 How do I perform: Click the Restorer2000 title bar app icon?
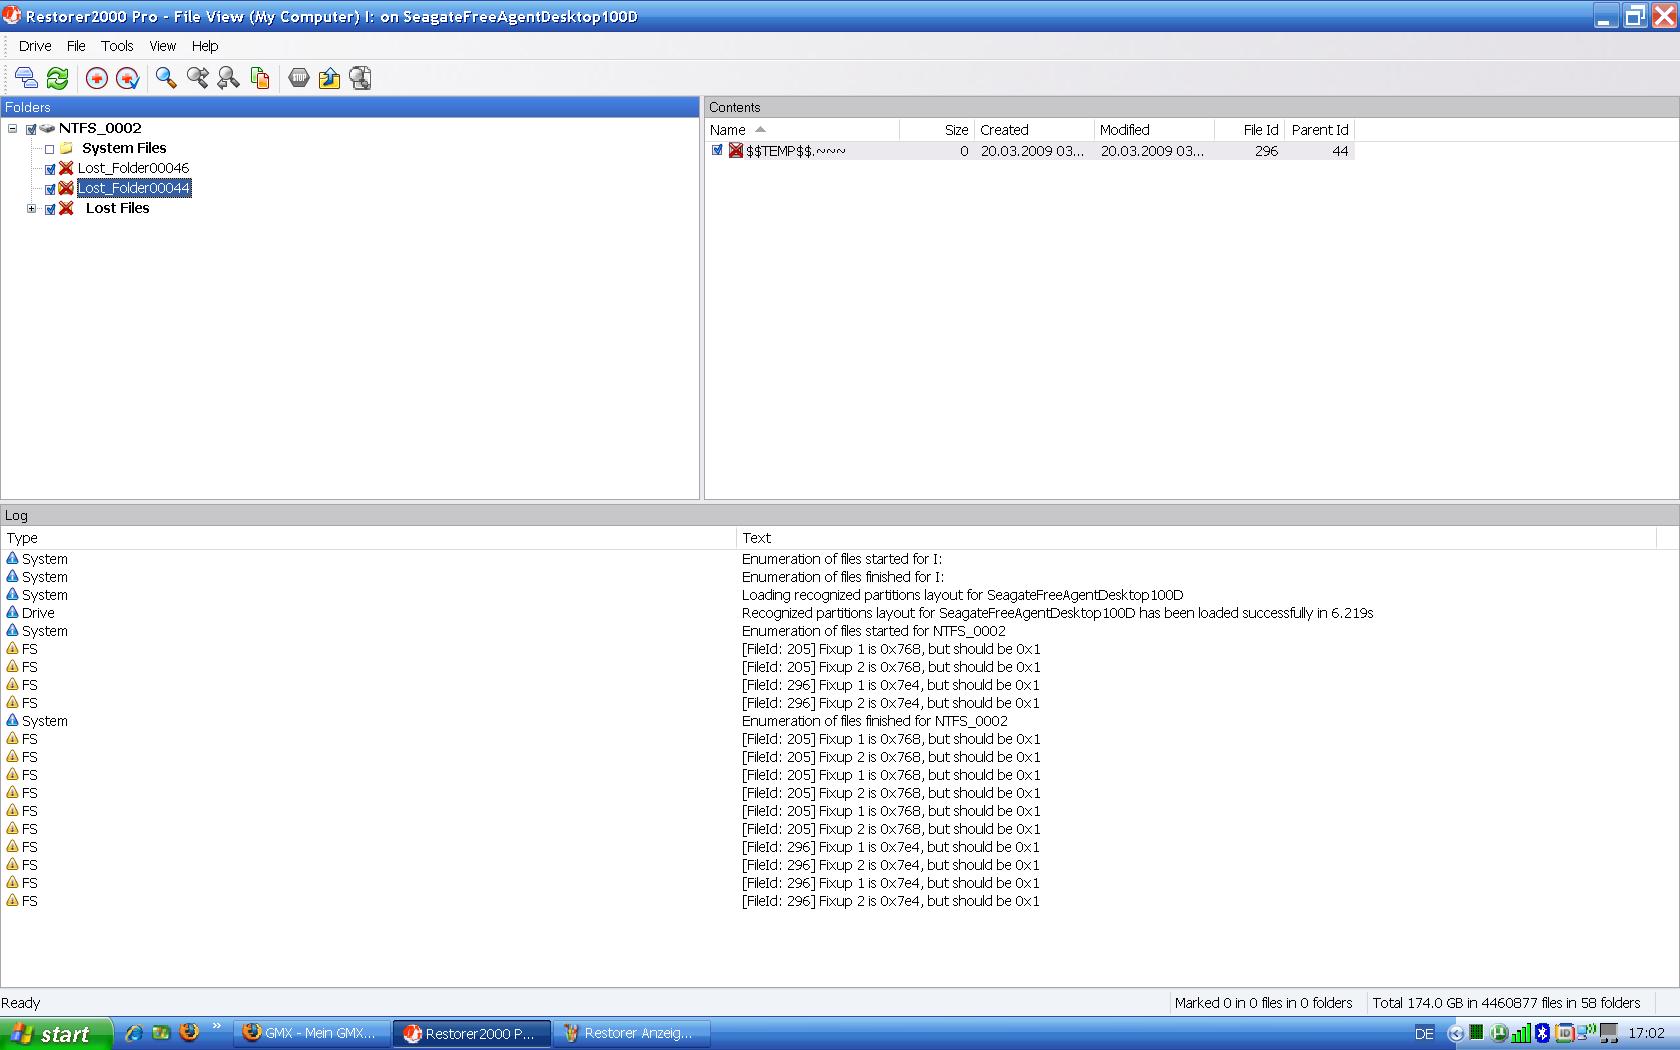[12, 16]
